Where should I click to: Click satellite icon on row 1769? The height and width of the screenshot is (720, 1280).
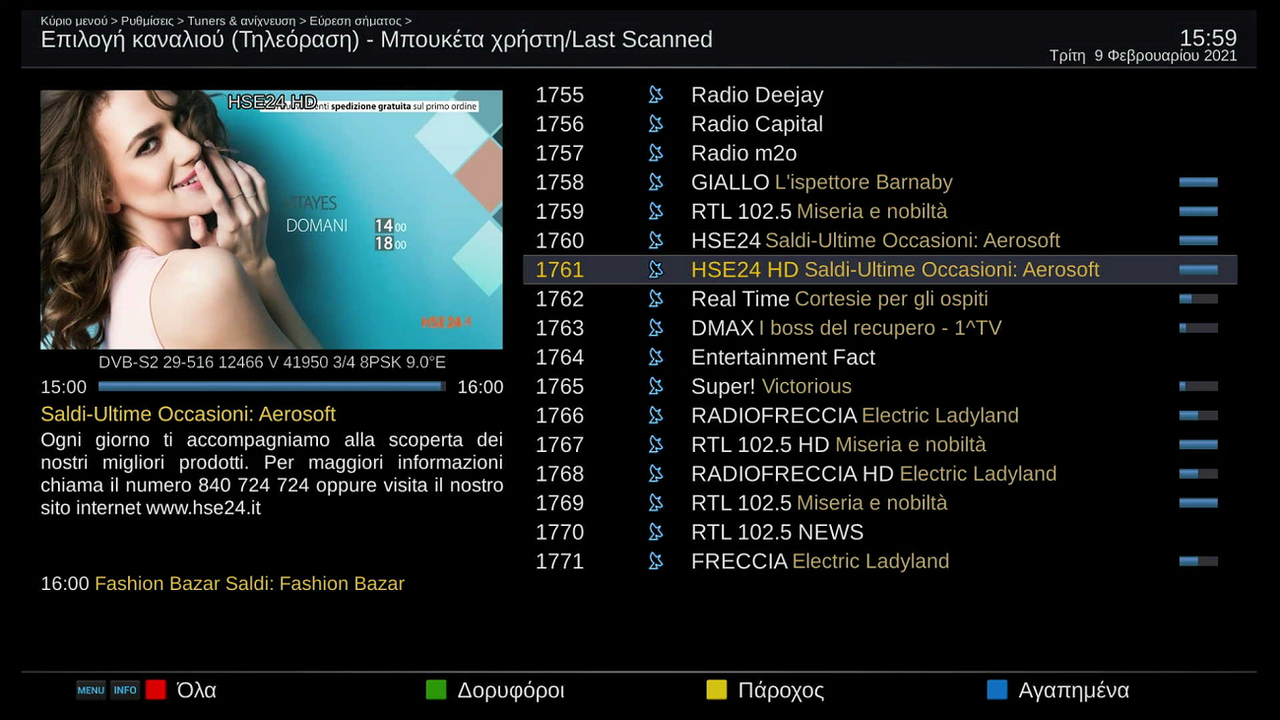tap(656, 502)
